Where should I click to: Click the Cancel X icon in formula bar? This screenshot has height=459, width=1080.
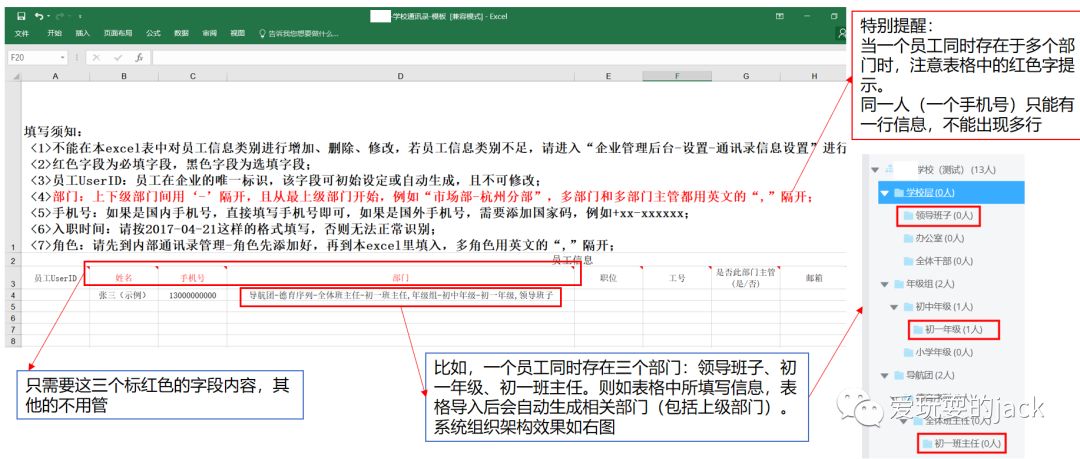96,58
